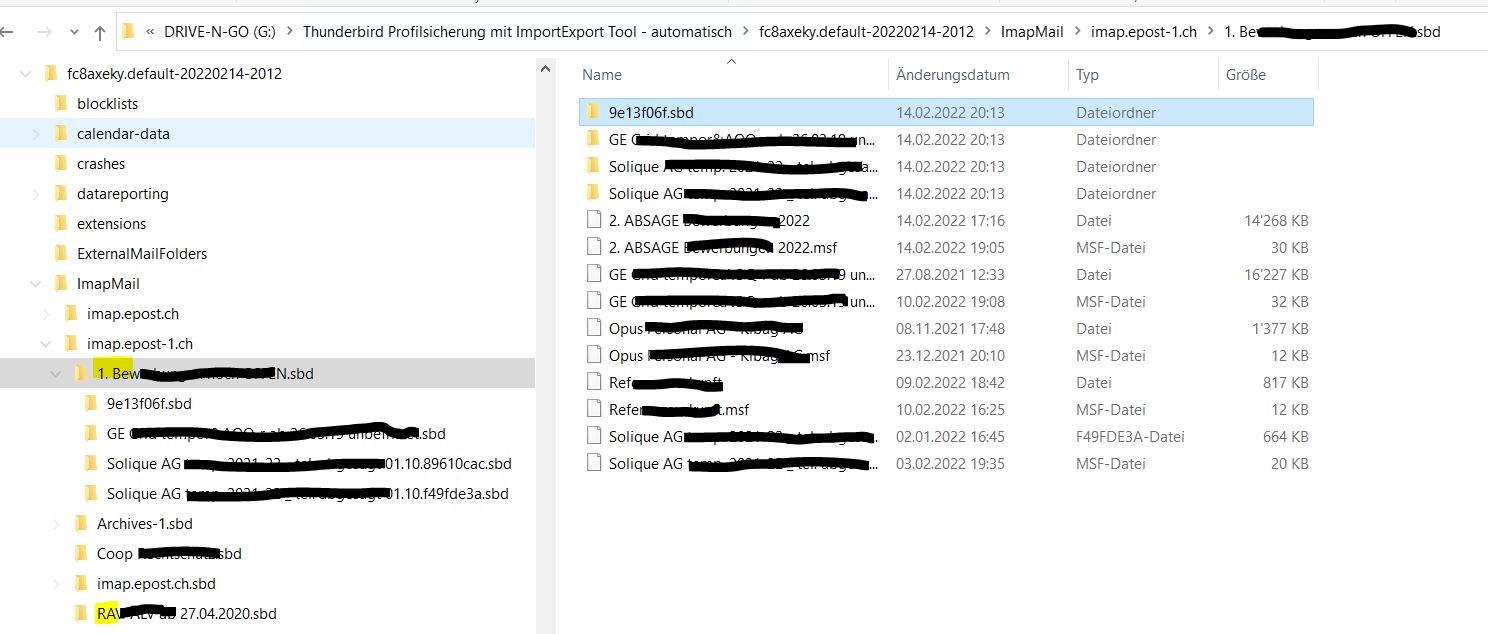Click the 9e13f06f.sbd folder icon in the file list

point(593,112)
